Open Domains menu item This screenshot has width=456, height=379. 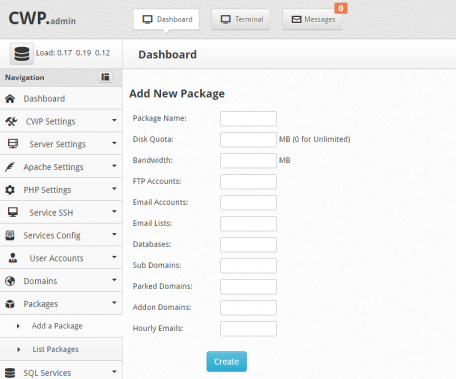[x=61, y=281]
